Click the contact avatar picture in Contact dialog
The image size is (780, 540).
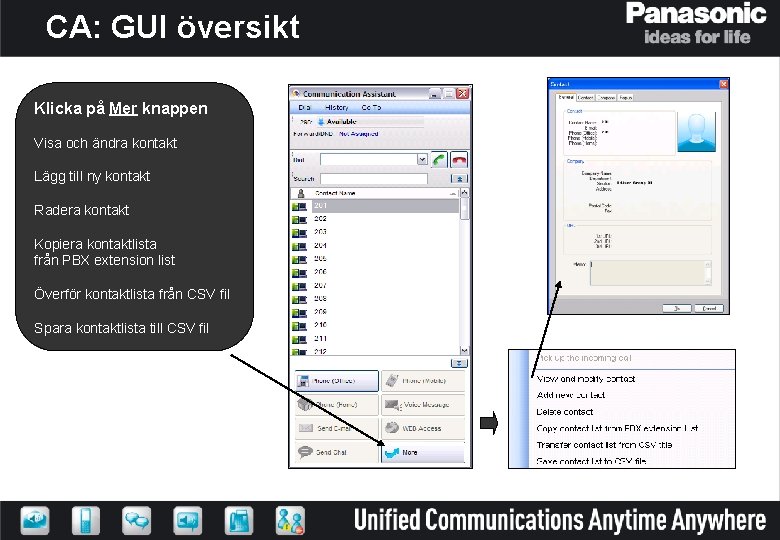(x=696, y=132)
